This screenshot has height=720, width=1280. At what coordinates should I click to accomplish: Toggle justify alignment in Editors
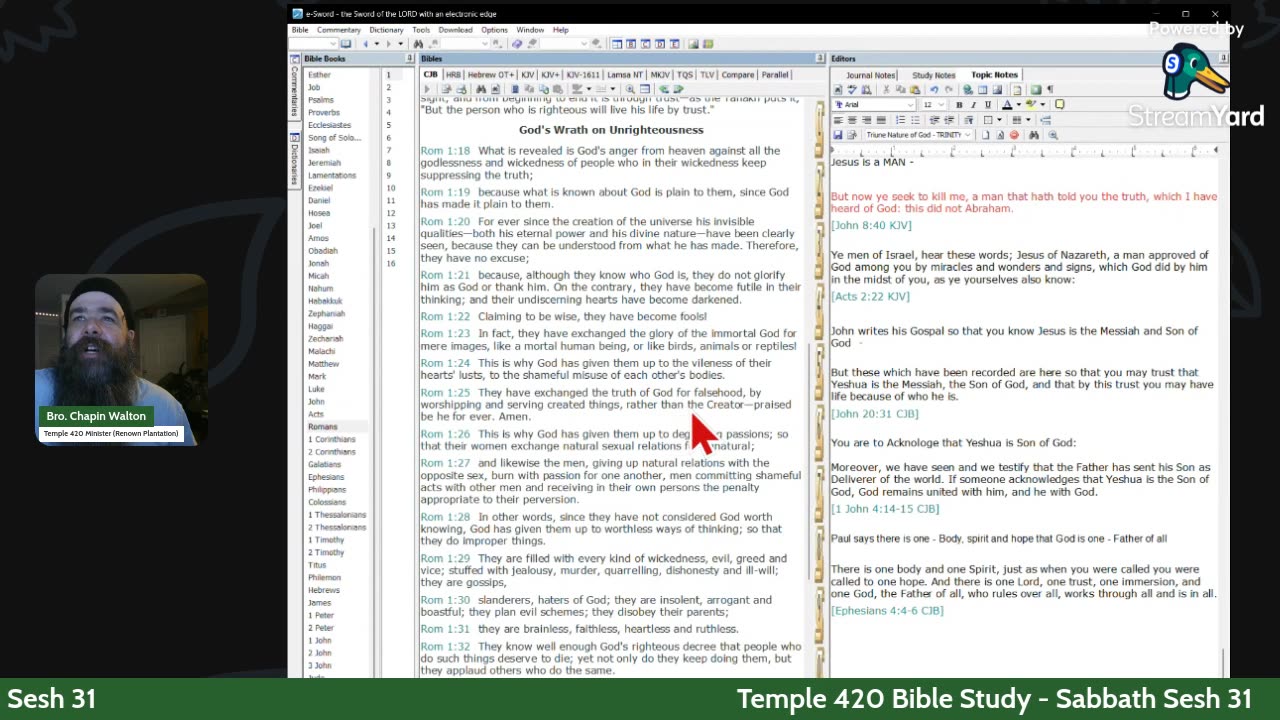pyautogui.click(x=881, y=120)
